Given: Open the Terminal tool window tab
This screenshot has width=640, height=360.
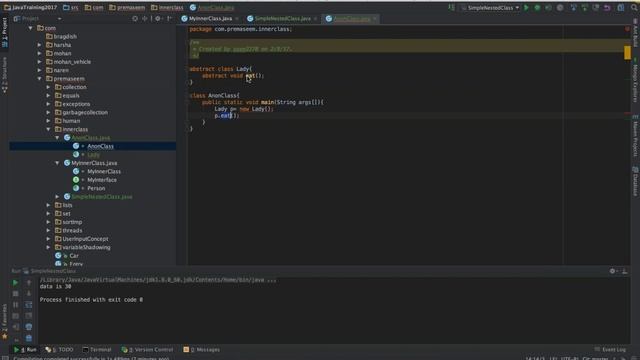Looking at the screenshot, I should pyautogui.click(x=97, y=350).
